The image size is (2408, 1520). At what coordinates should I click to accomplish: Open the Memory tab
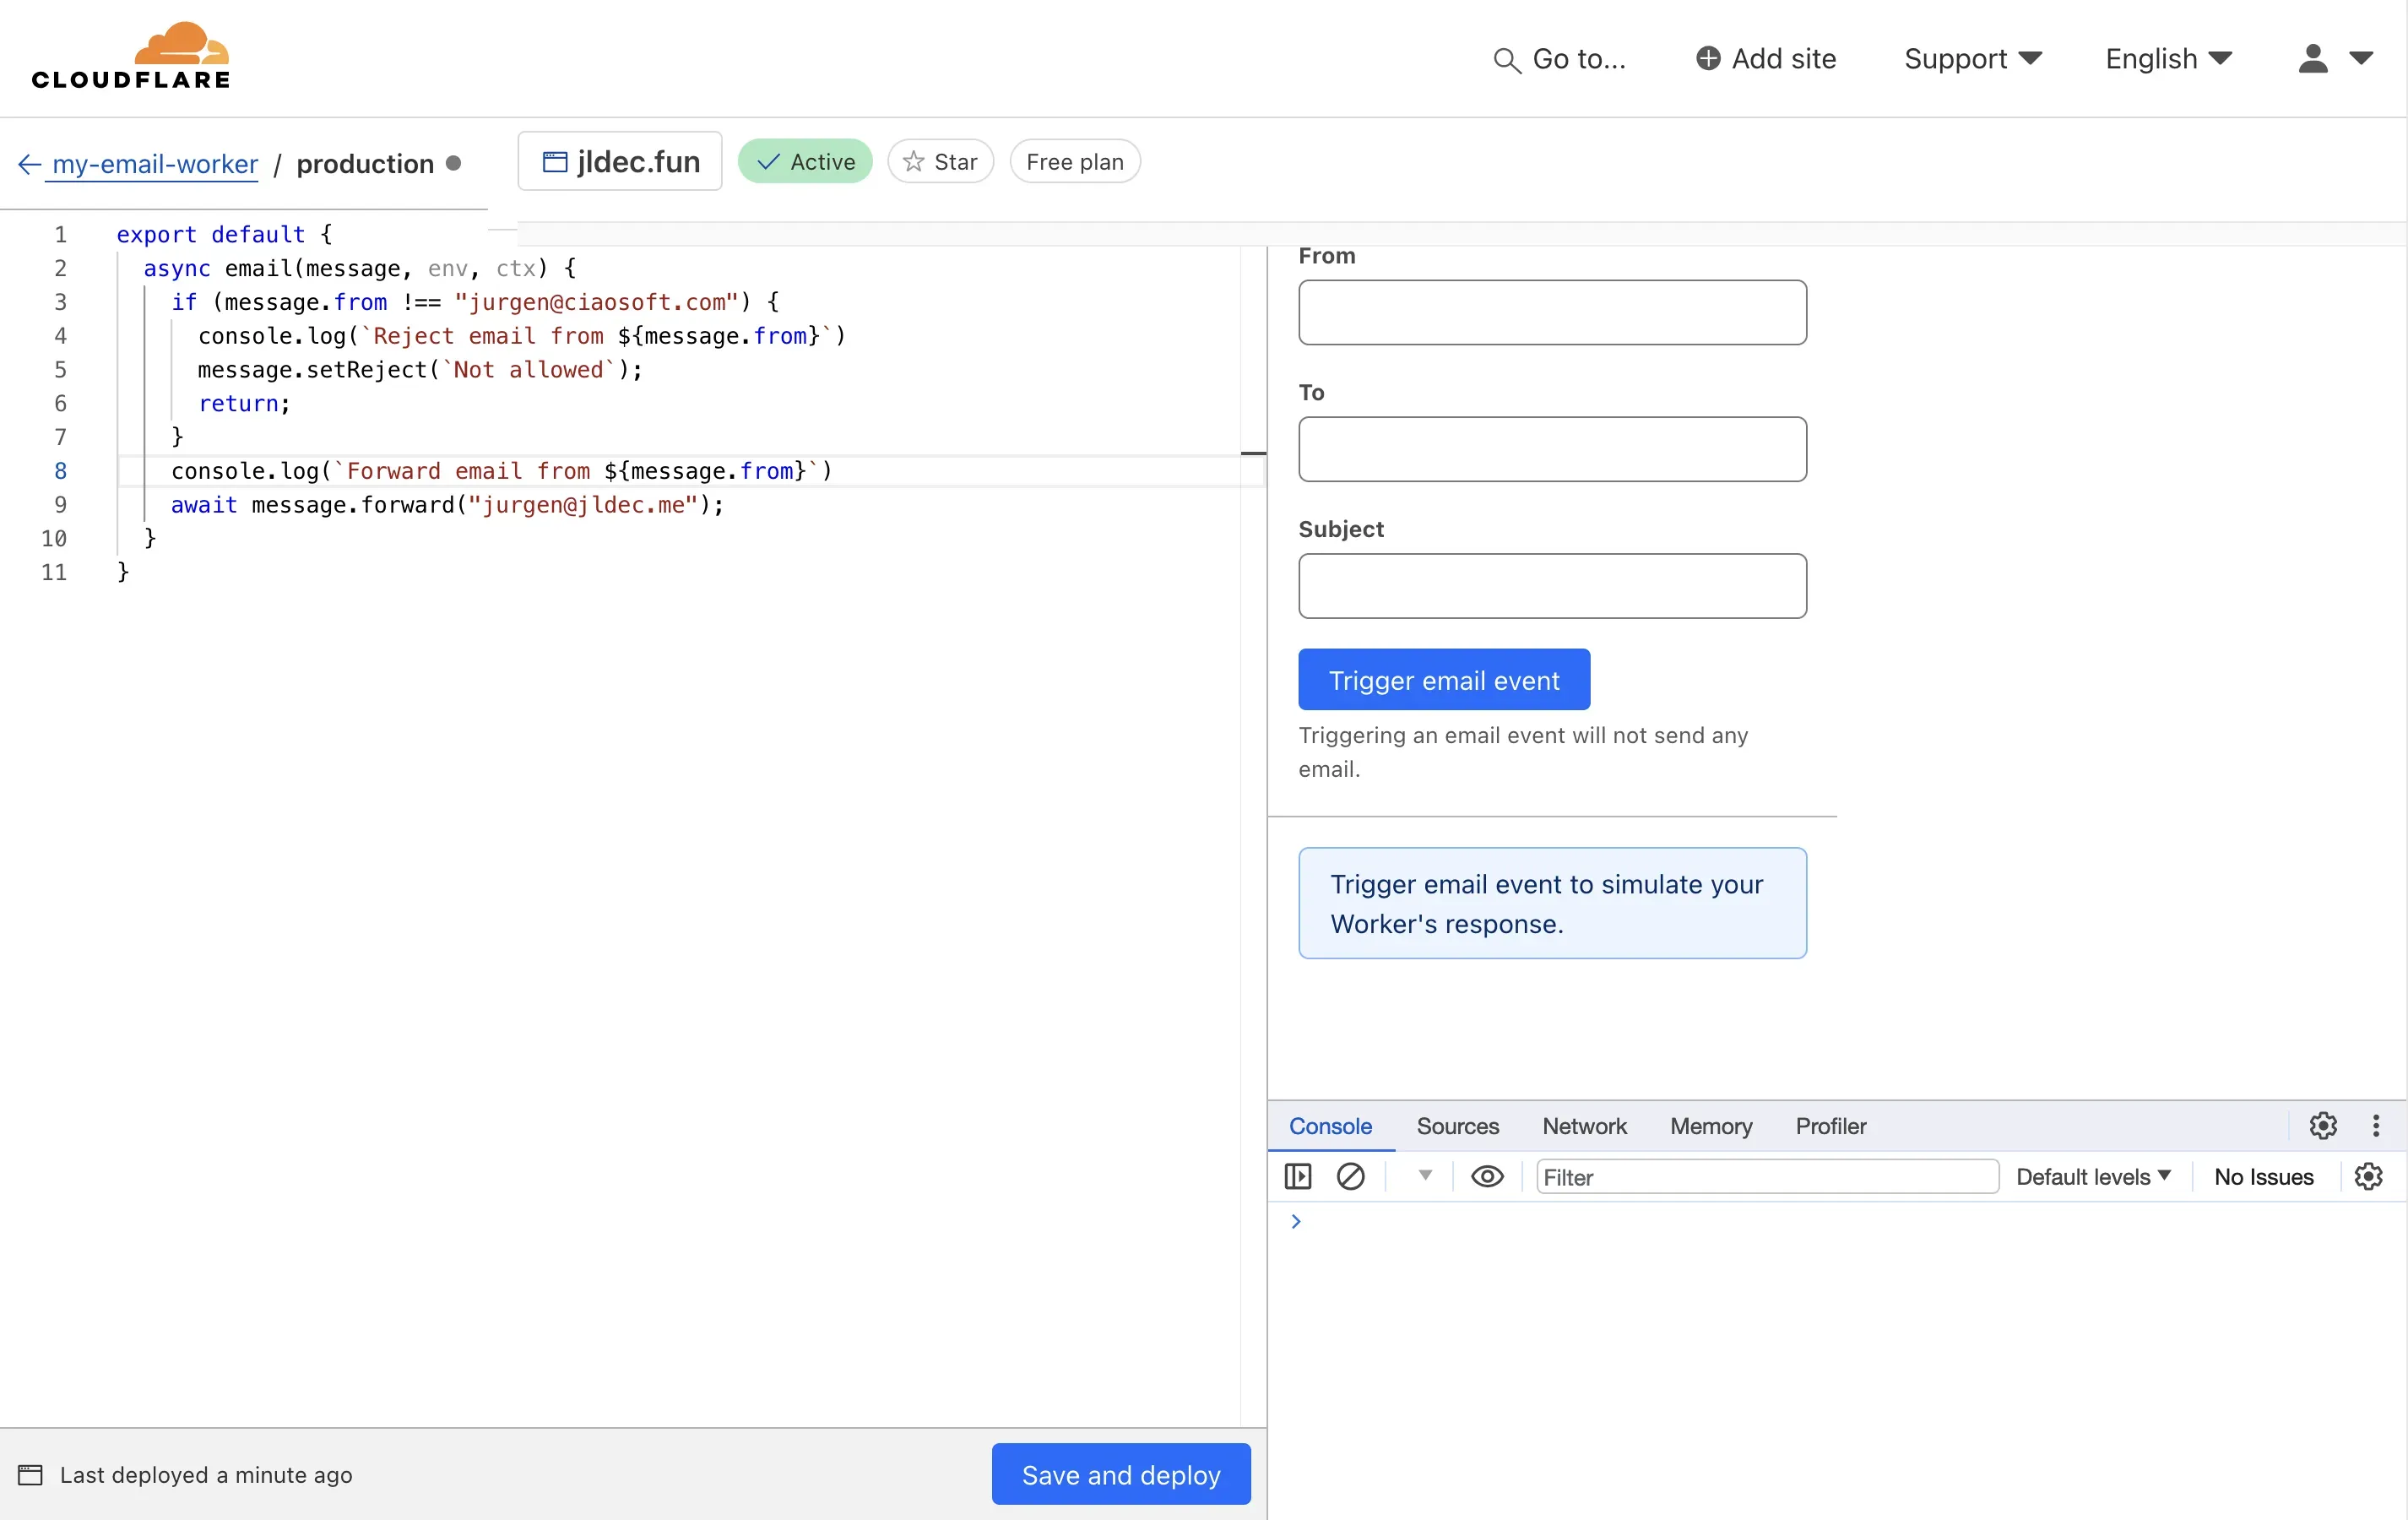pos(1710,1126)
